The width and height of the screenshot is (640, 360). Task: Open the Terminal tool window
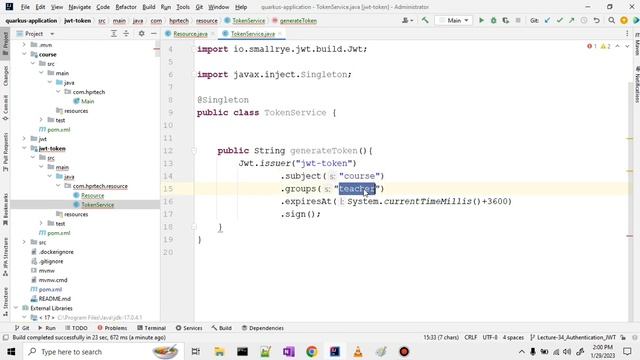click(x=151, y=328)
